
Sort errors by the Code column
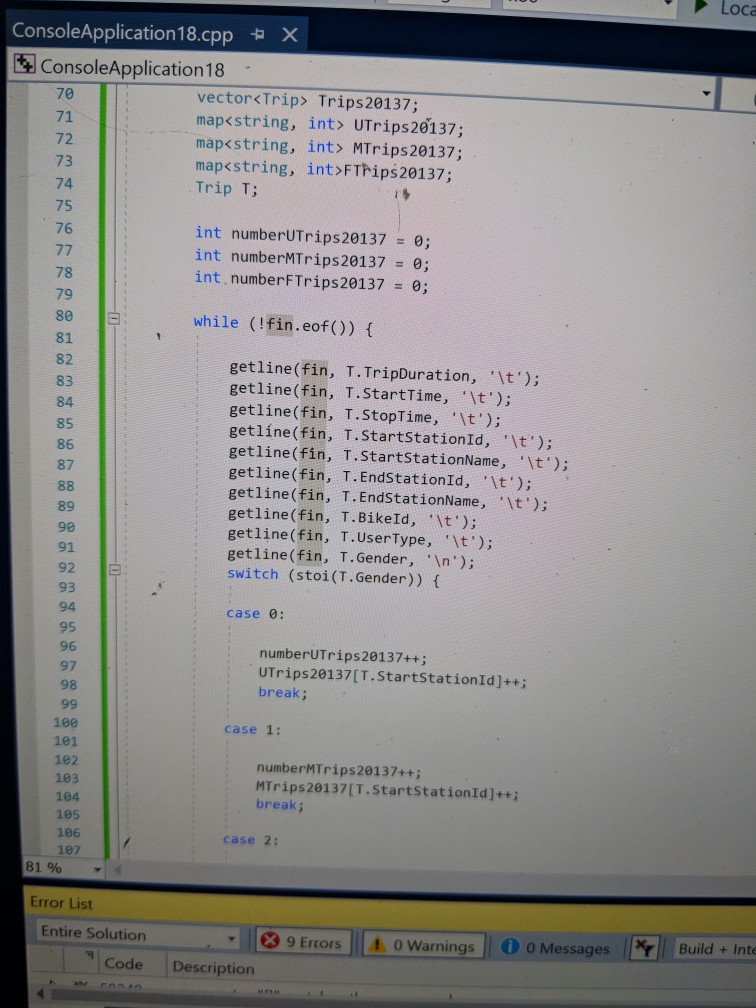pyautogui.click(x=123, y=963)
